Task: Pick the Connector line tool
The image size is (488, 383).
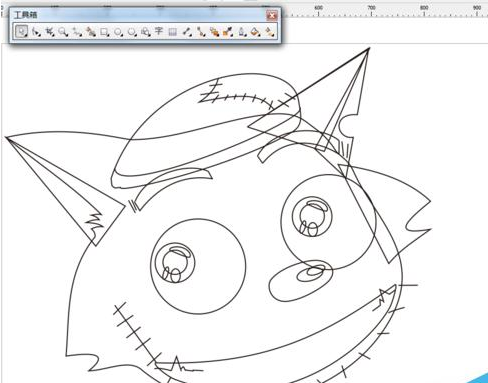Action: pyautogui.click(x=201, y=32)
